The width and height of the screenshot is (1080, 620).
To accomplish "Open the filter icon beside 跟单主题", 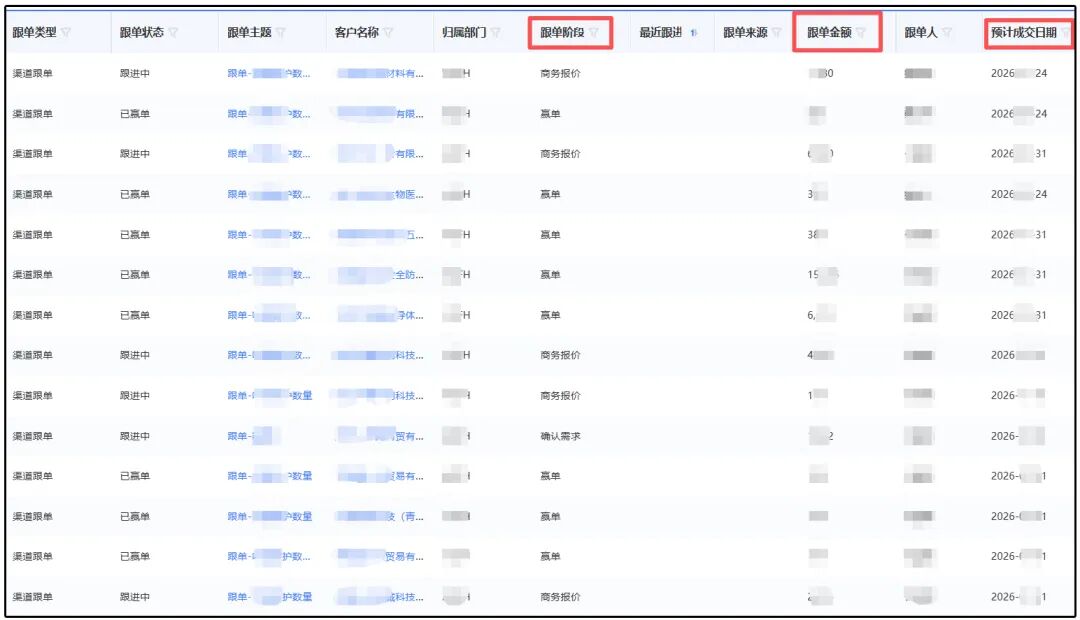I will pos(281,32).
